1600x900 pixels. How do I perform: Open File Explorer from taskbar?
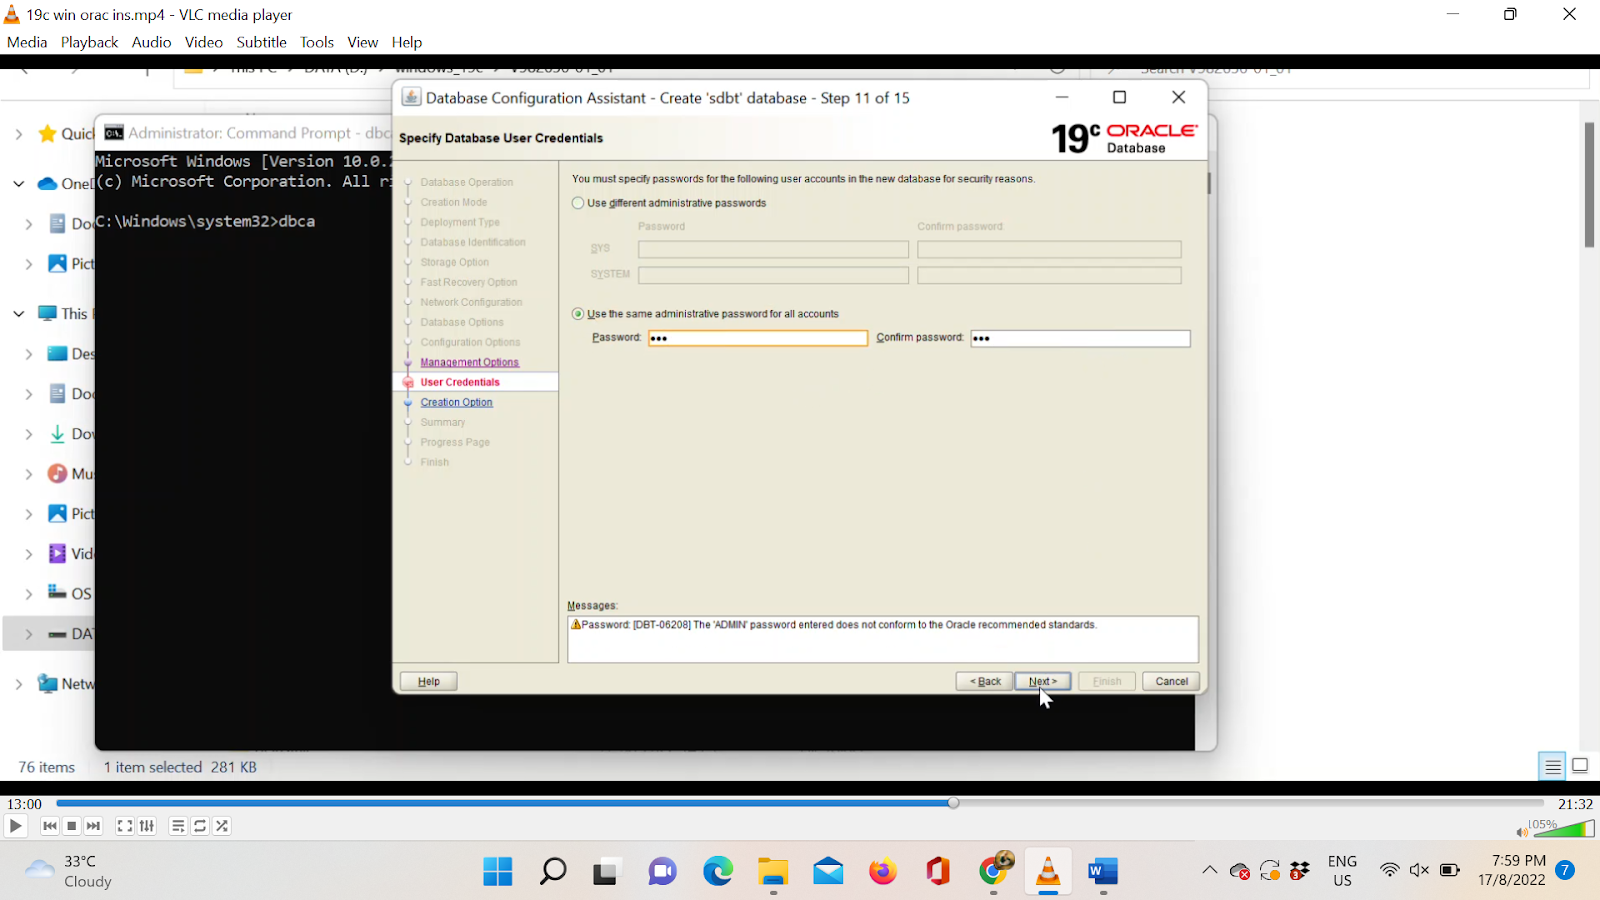773,871
